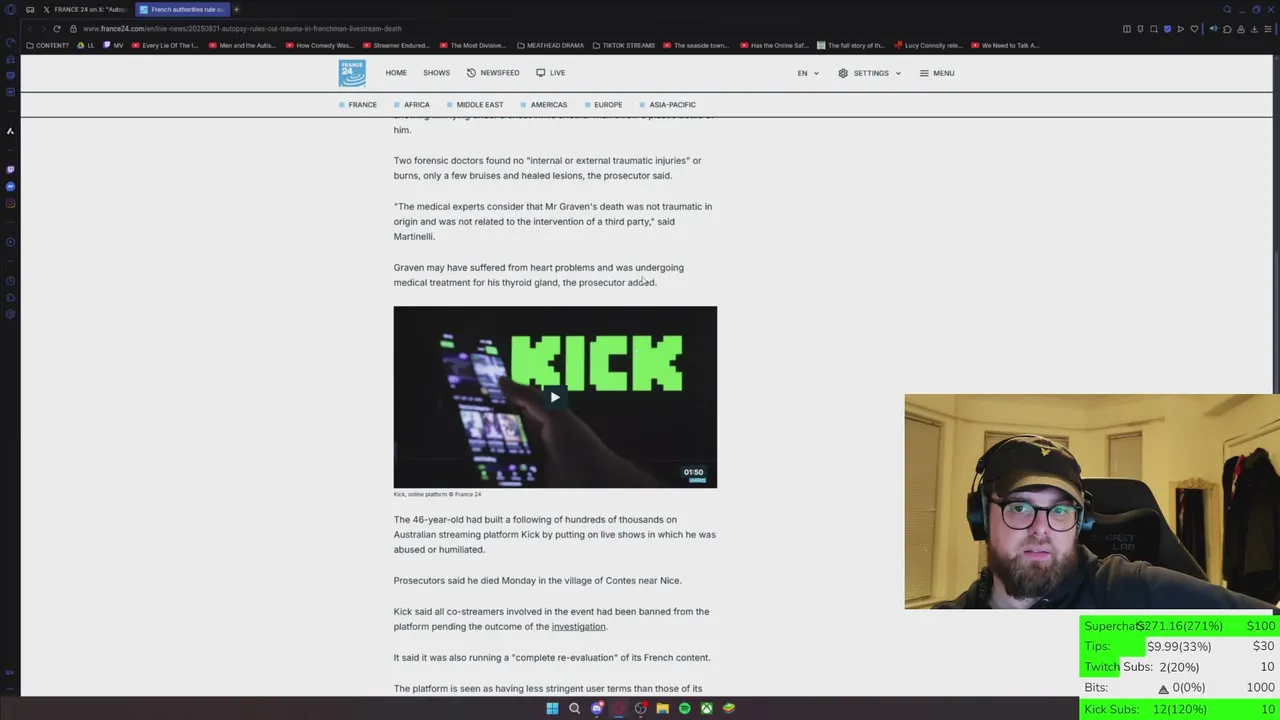Open the Aria AI icon in the sidebar
1280x720 pixels.
pyautogui.click(x=10, y=131)
